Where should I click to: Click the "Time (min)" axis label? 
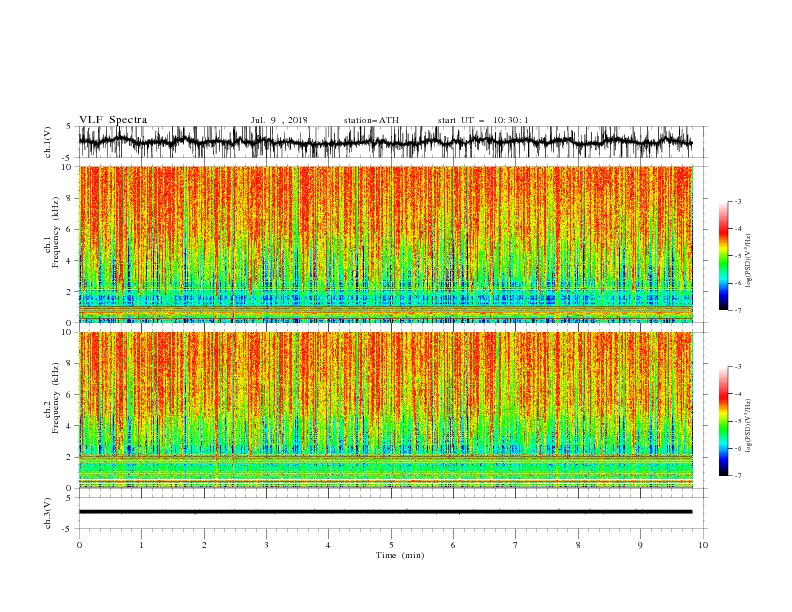pos(400,555)
